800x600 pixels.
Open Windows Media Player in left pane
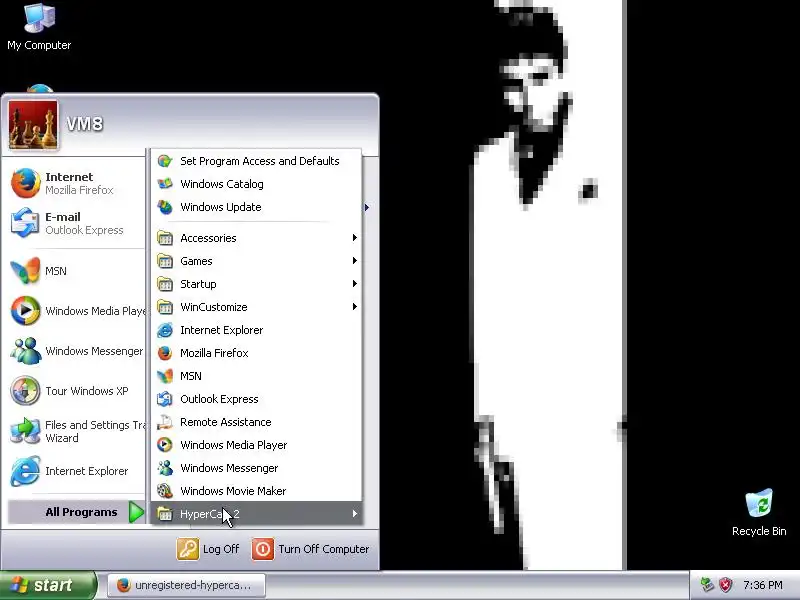pyautogui.click(x=77, y=311)
